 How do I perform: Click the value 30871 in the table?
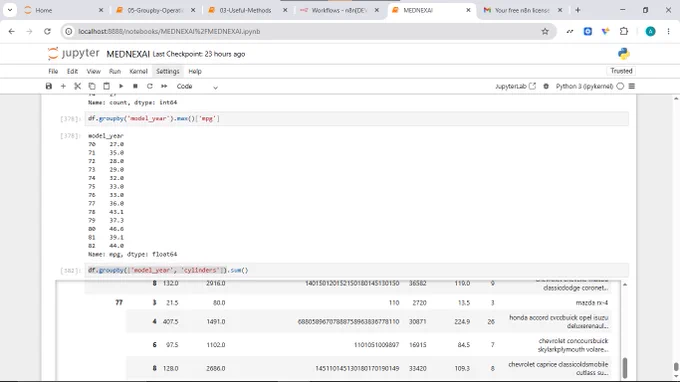point(418,322)
